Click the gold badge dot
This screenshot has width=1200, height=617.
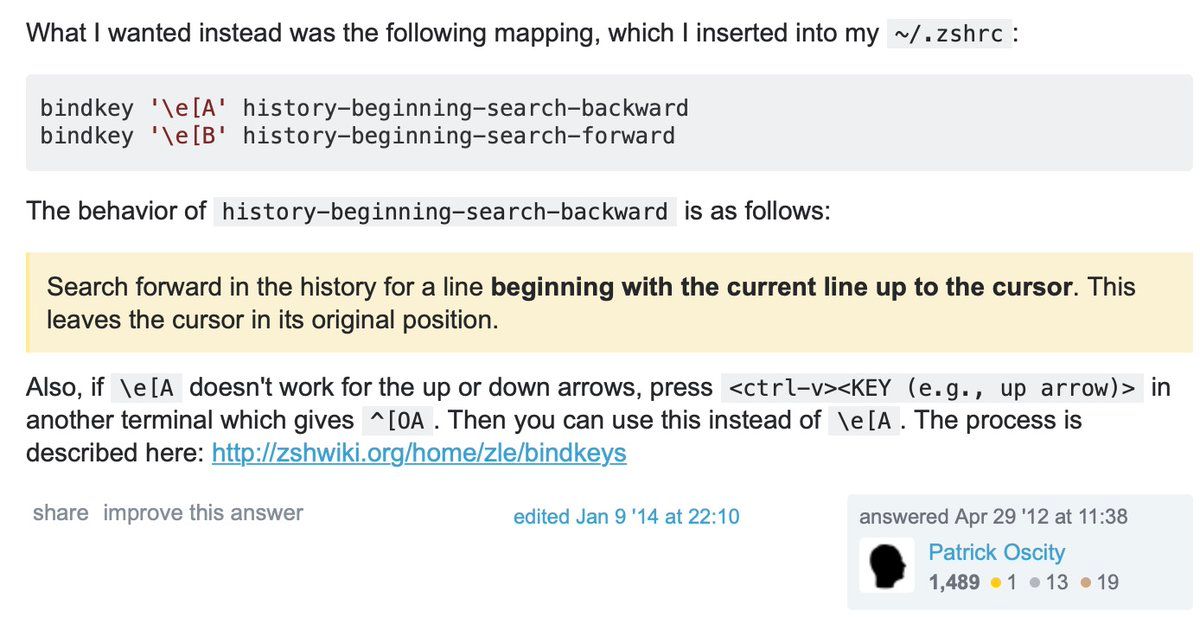coord(997,582)
